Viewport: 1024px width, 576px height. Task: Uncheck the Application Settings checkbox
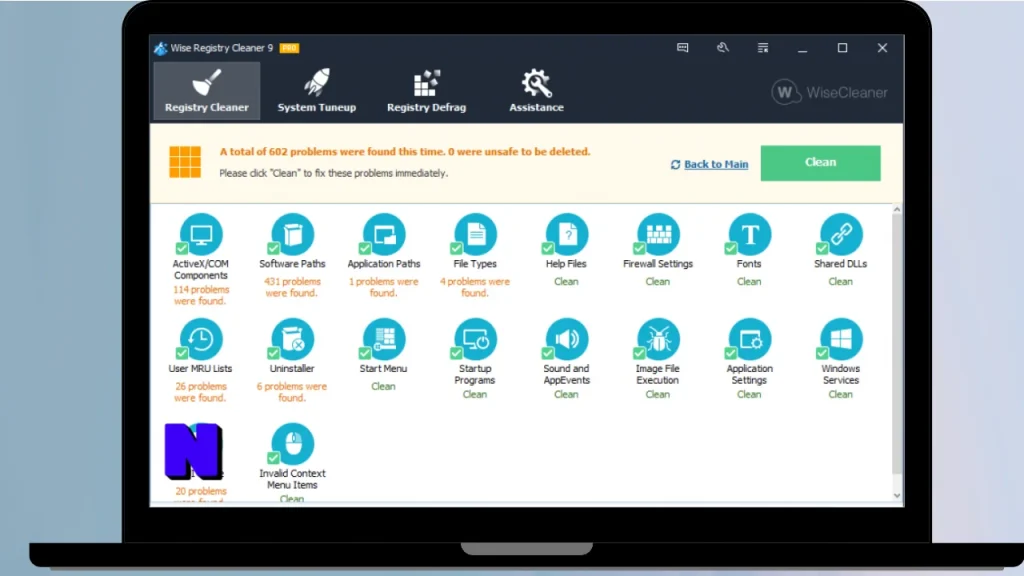(x=731, y=353)
